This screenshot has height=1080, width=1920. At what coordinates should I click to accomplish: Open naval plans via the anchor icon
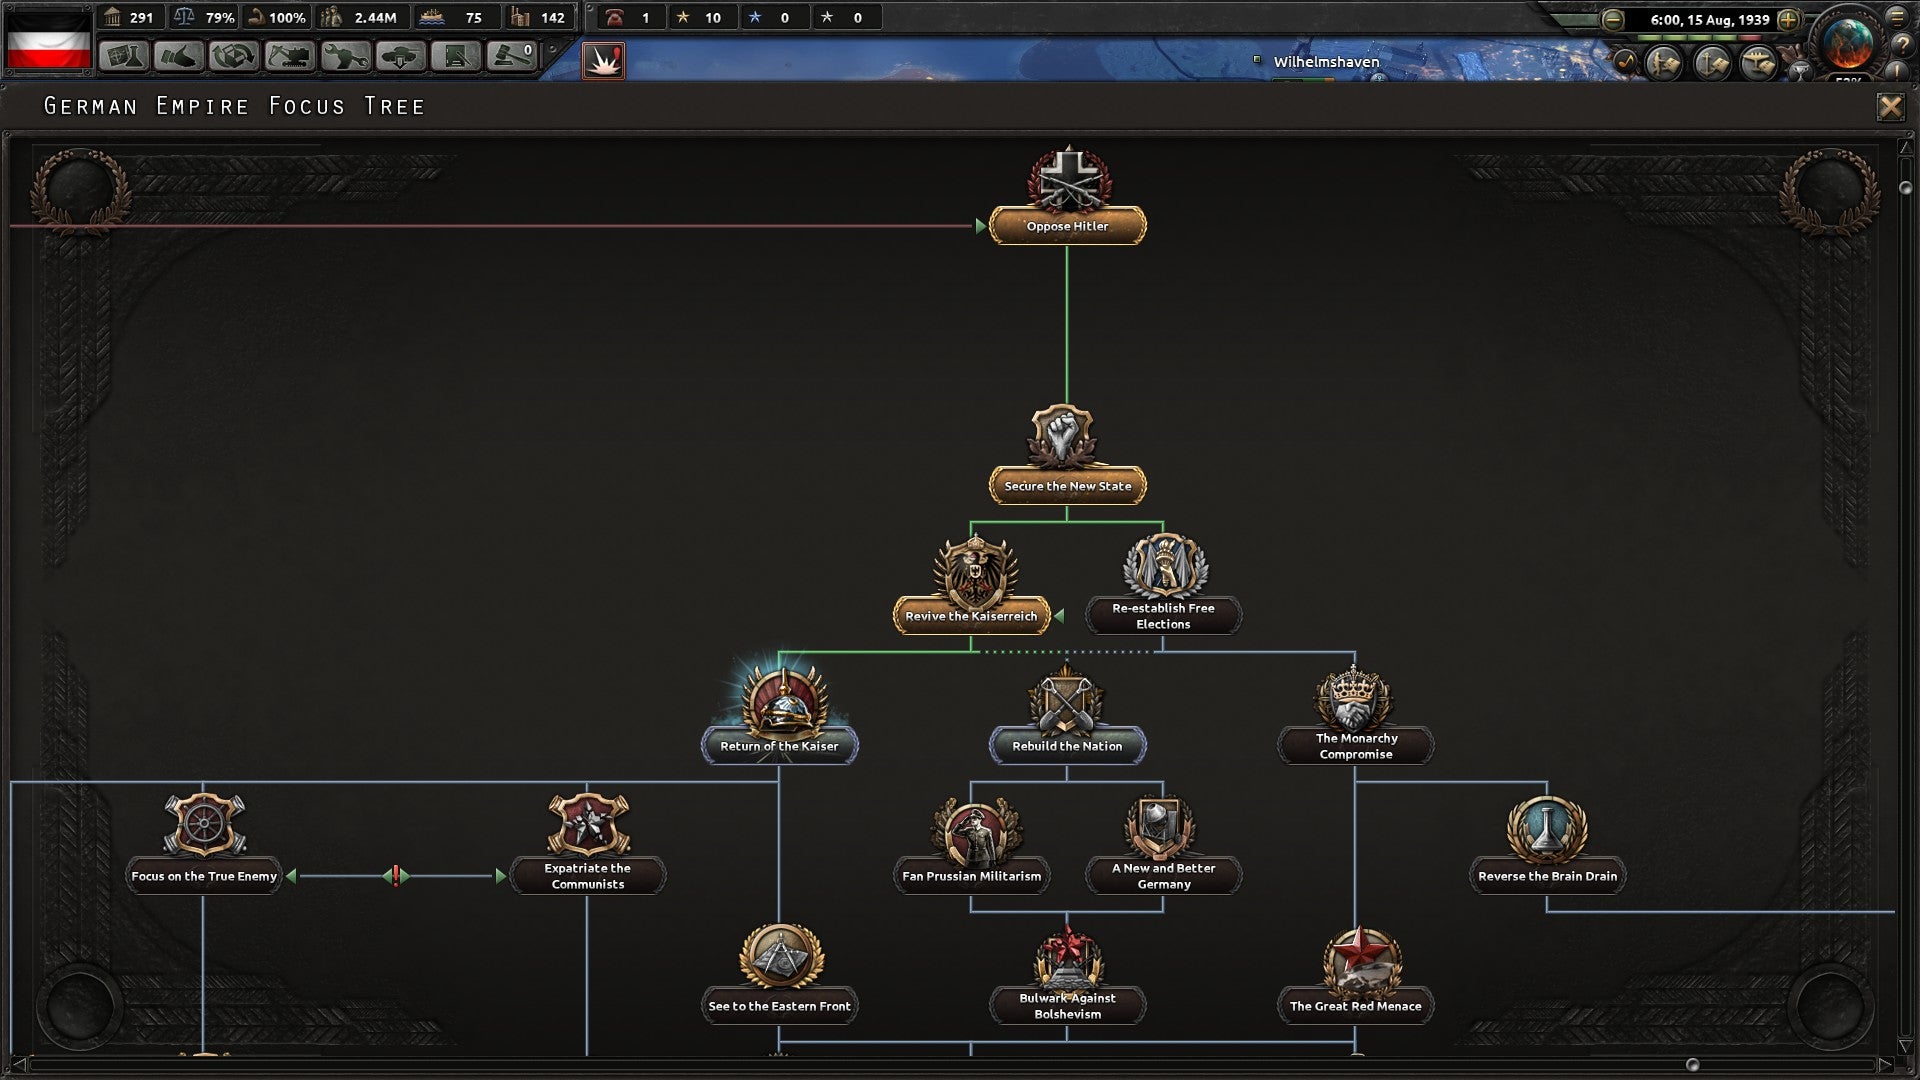(x=1710, y=60)
